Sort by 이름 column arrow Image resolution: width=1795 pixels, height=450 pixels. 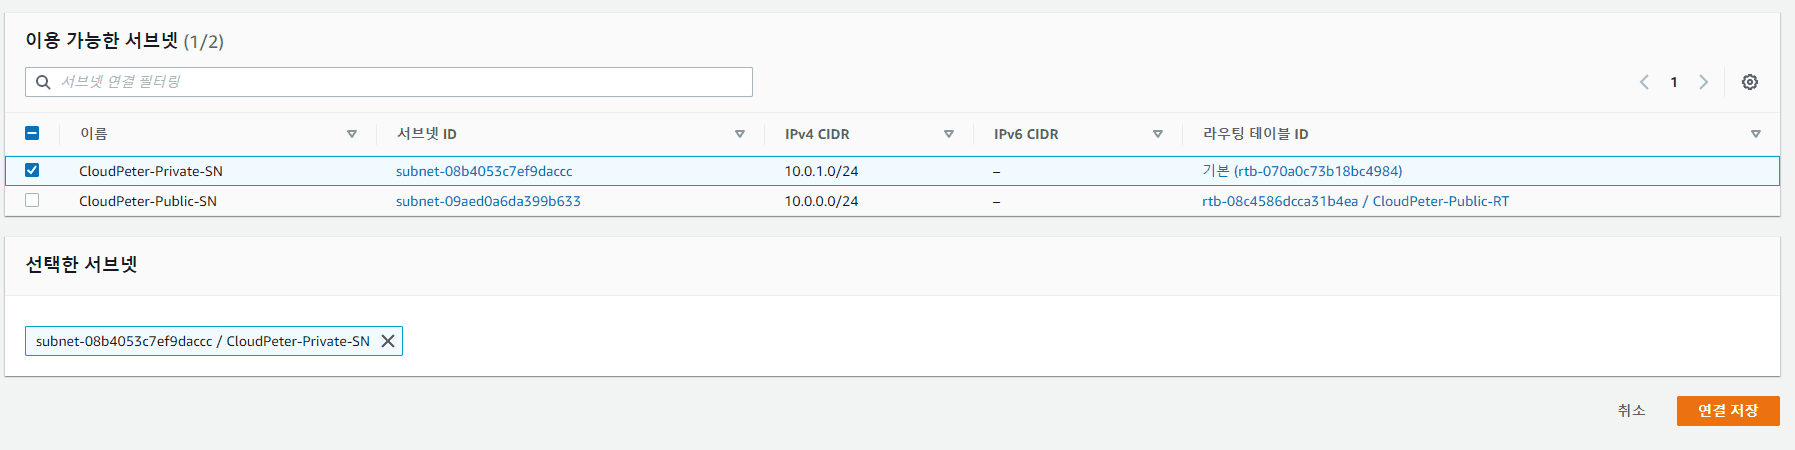pos(351,134)
